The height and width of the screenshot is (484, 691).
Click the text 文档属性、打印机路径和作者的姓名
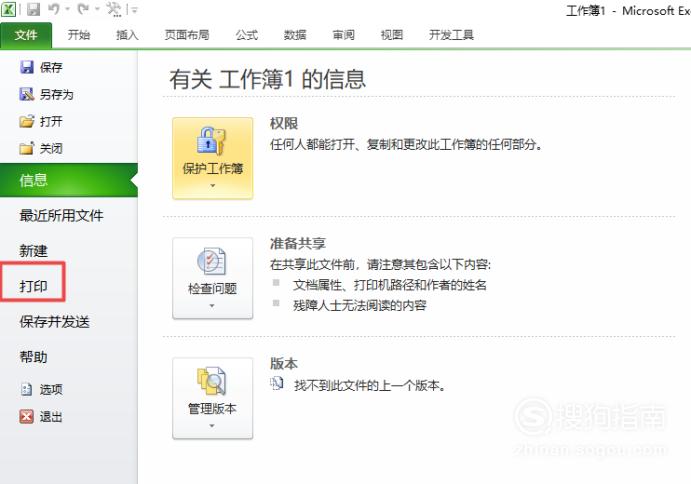390,285
